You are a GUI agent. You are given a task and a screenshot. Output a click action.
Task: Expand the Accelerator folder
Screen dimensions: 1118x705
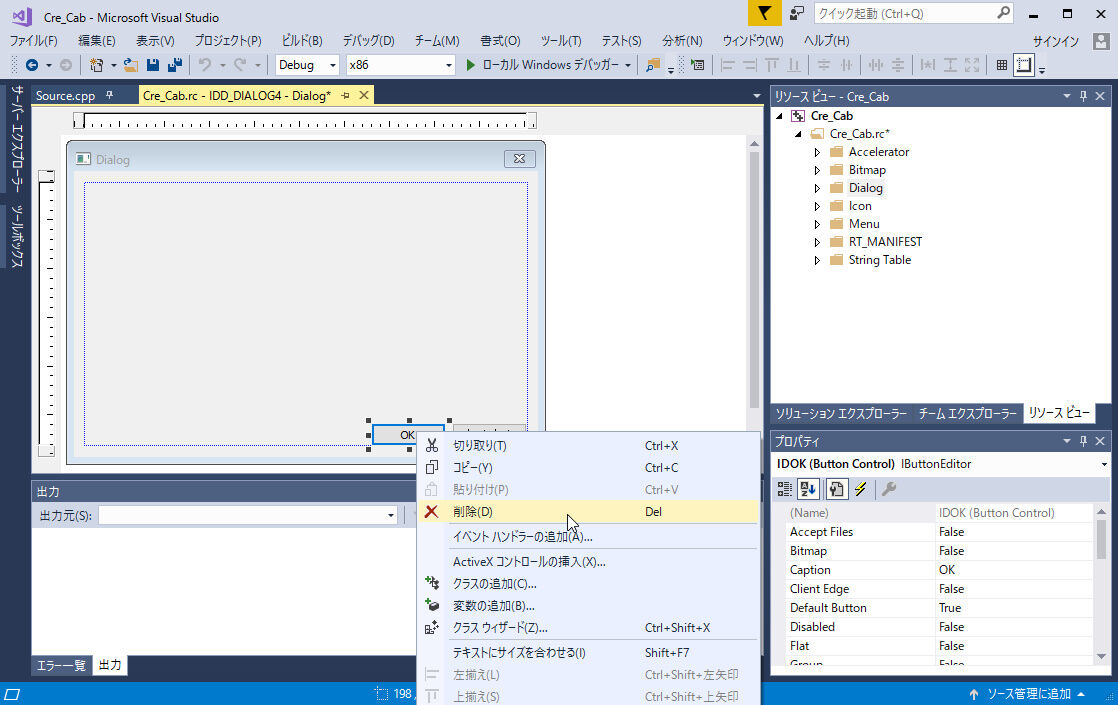(x=817, y=152)
